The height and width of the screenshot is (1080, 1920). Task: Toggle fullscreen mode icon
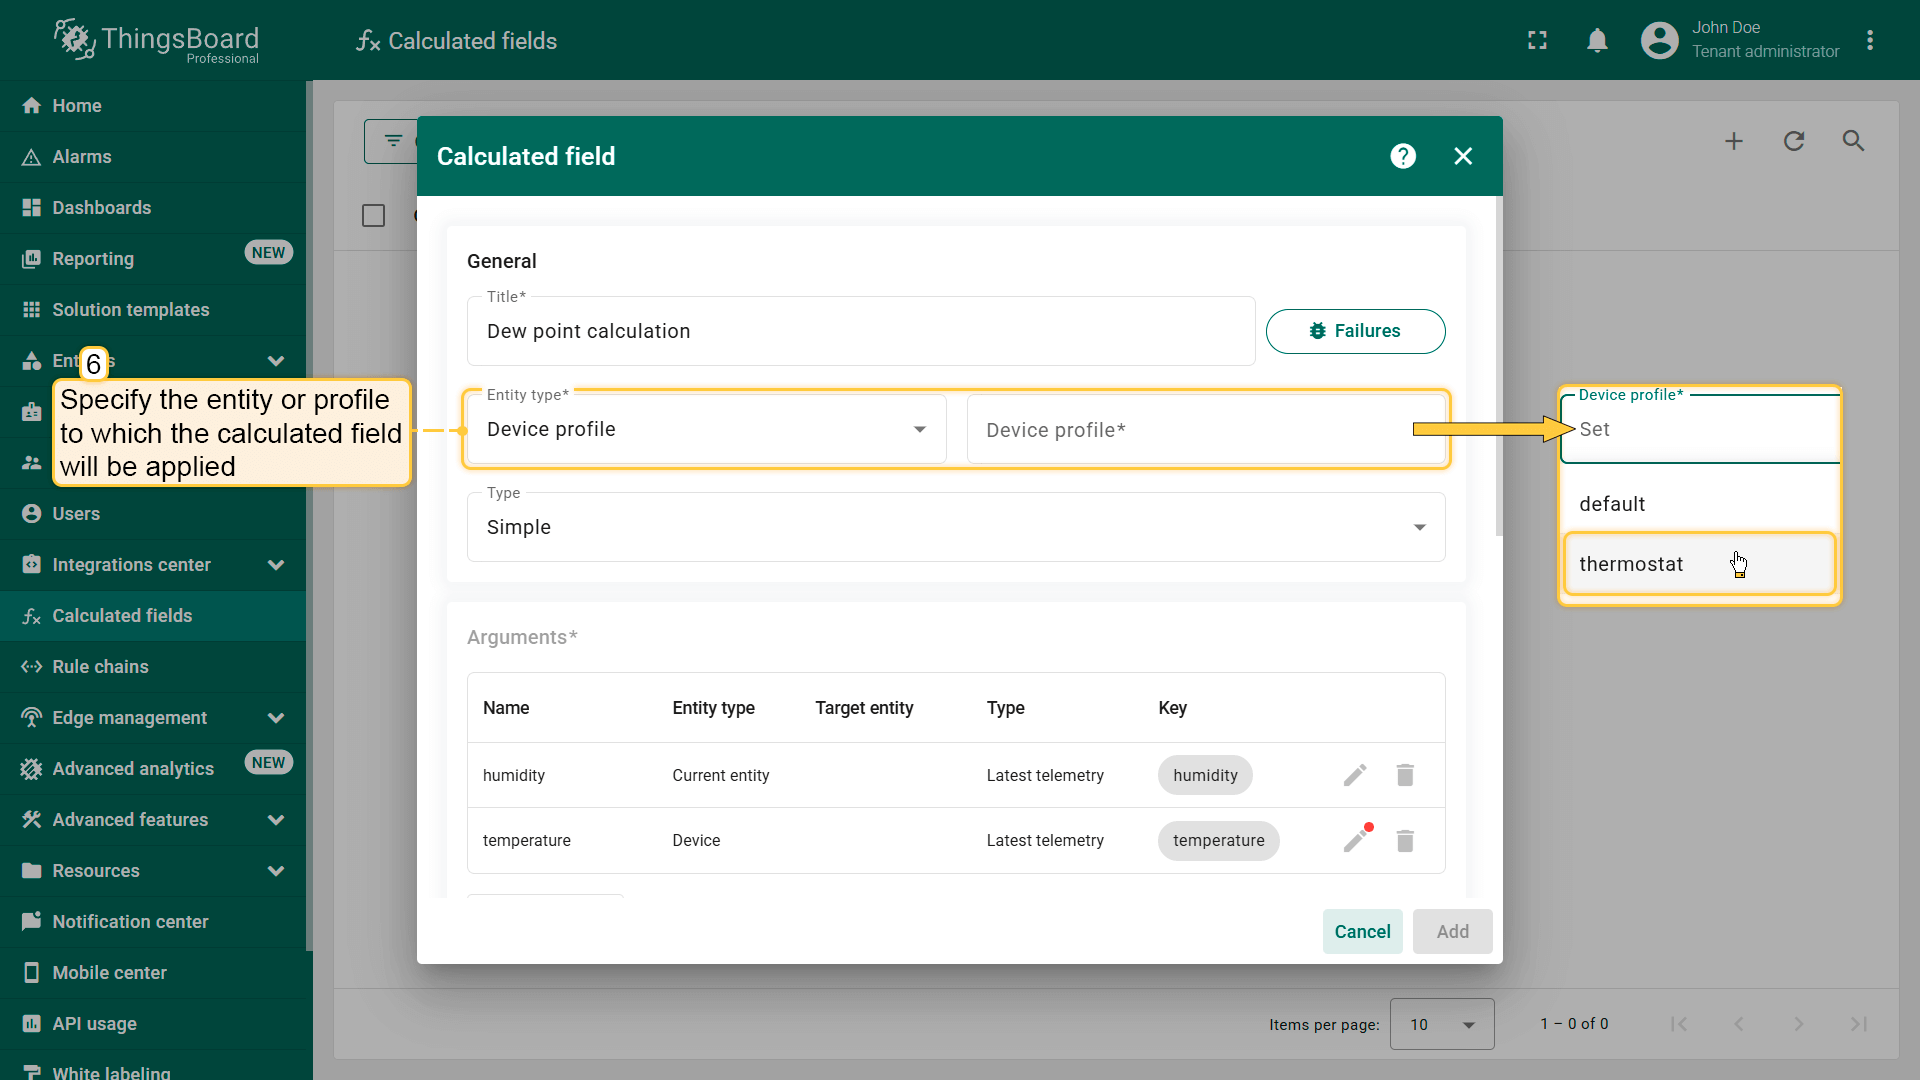click(1537, 41)
